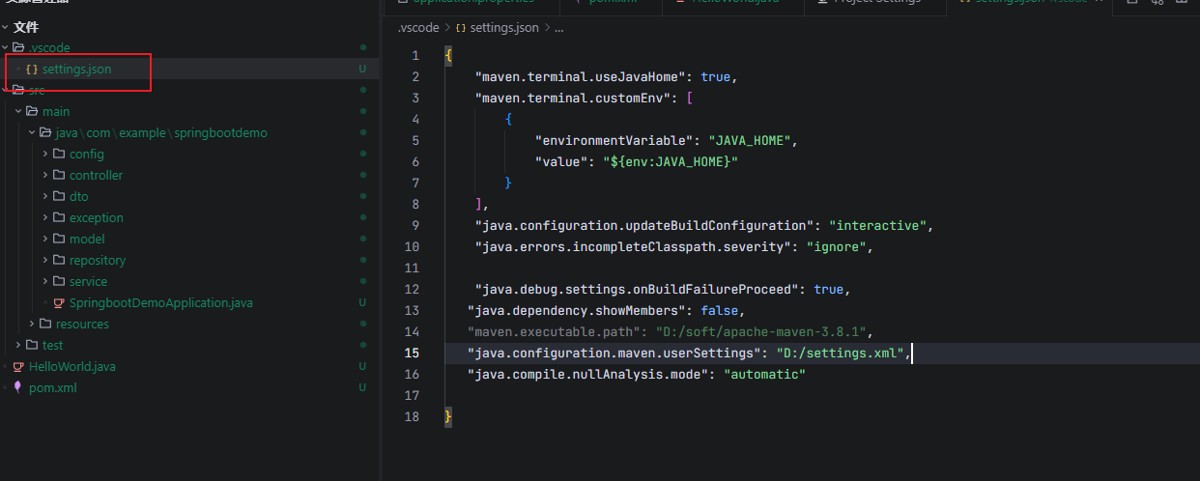Expand the repository folder chevron
1200x481 pixels.
click(x=46, y=260)
